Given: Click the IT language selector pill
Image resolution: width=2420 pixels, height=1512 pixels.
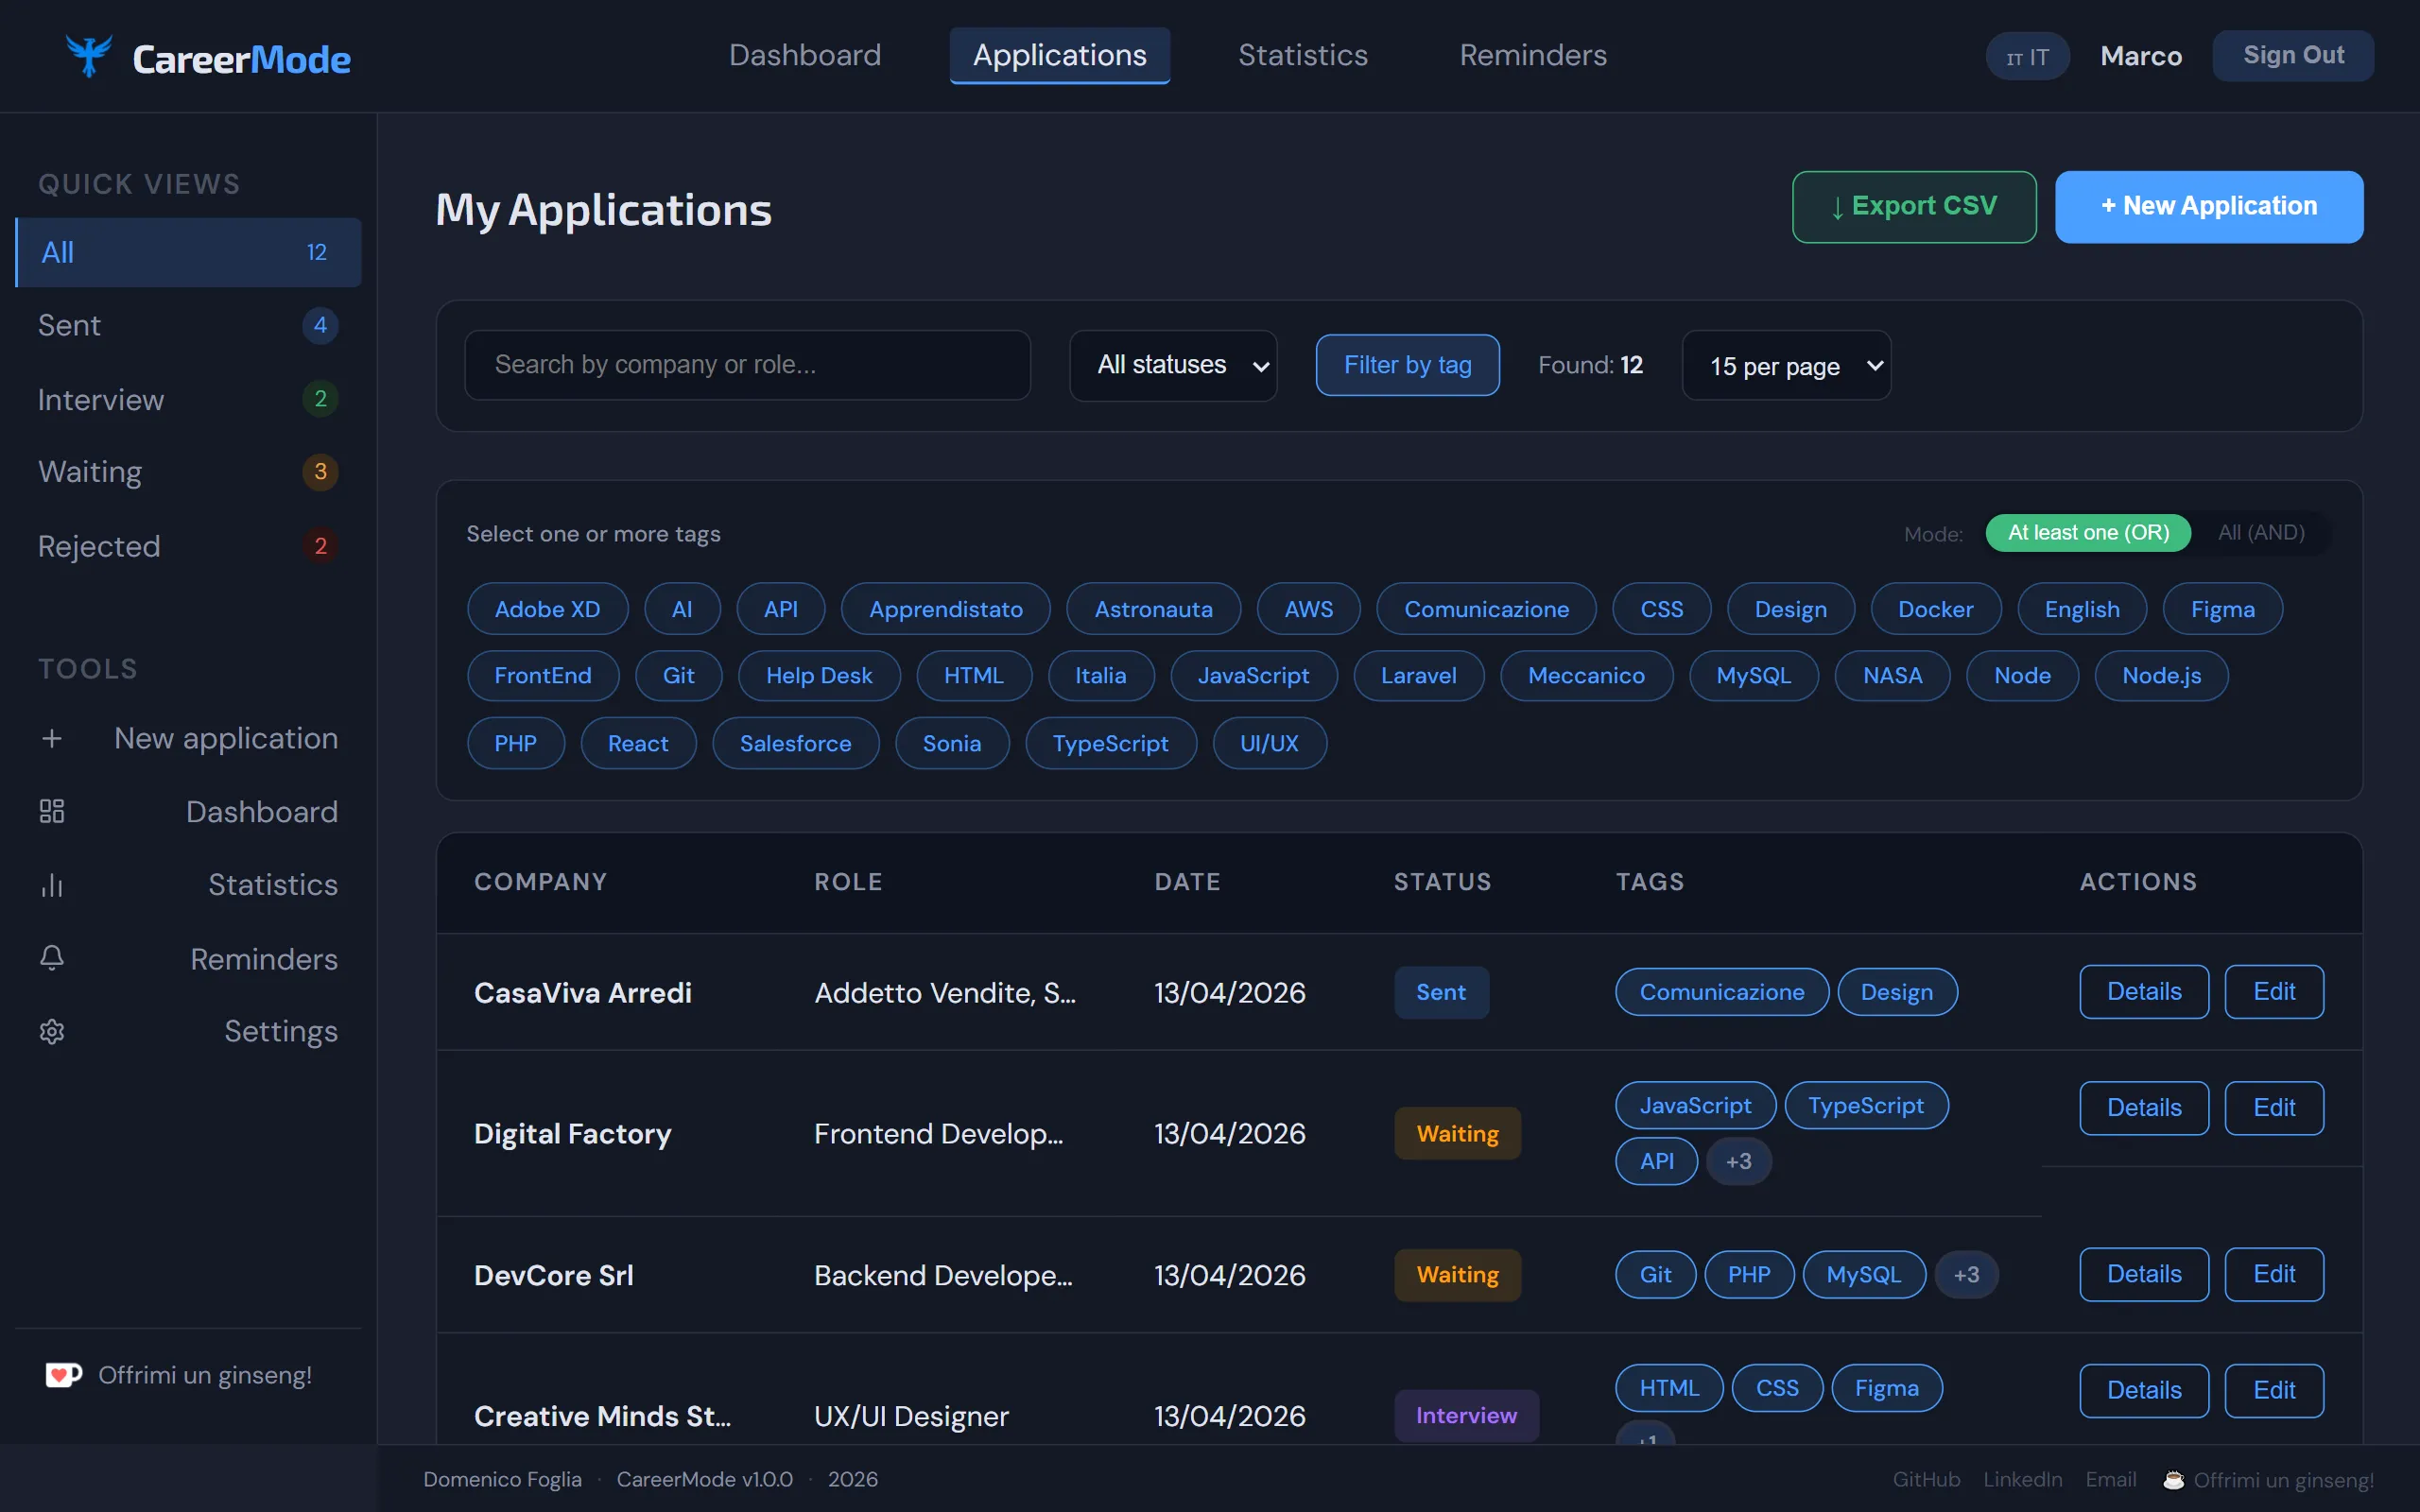Looking at the screenshot, I should coord(2026,57).
